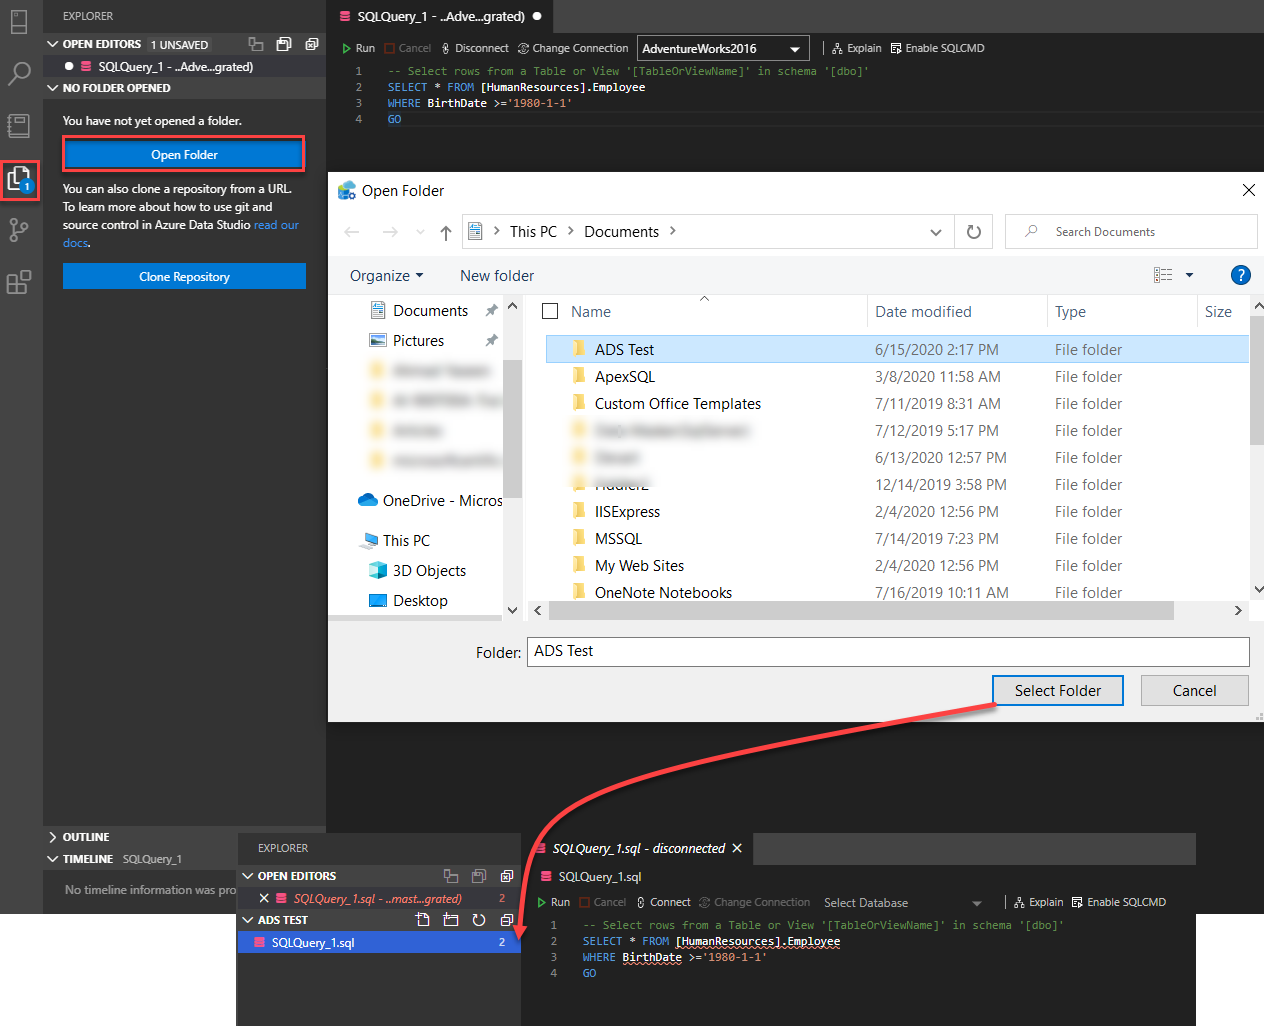Select ApexSQL folder
The image size is (1264, 1026).
pos(897,376)
